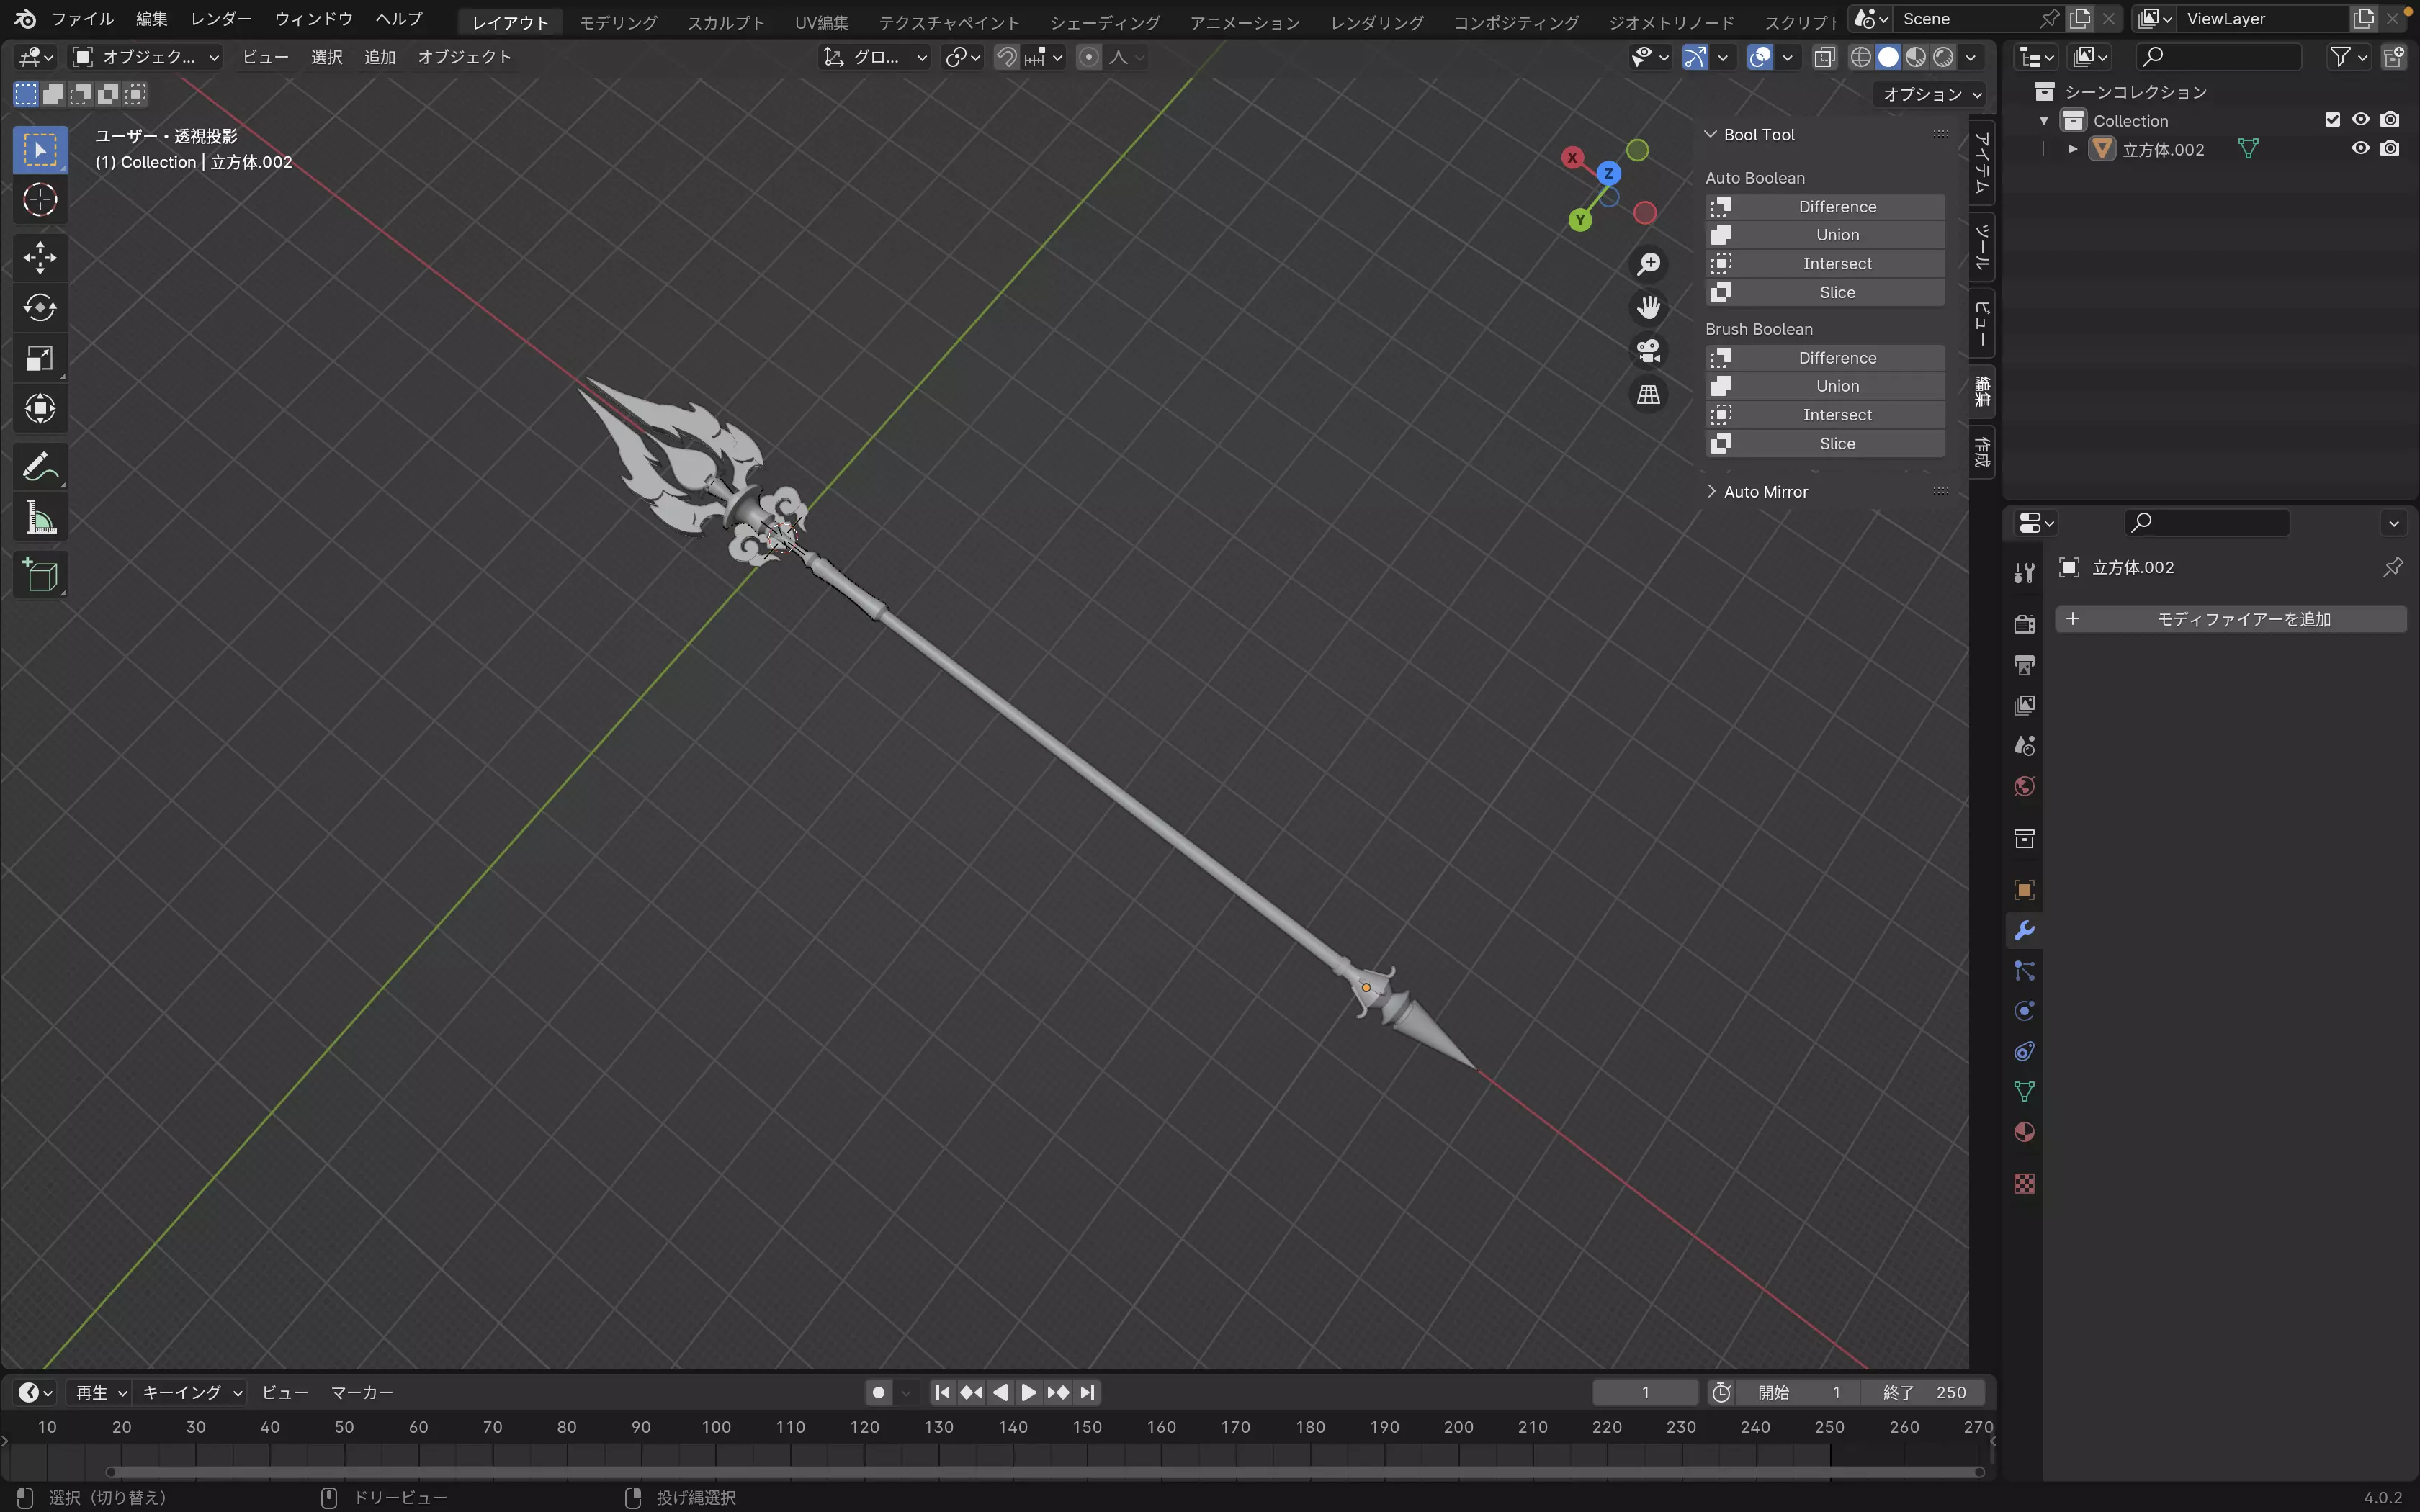Screen dimensions: 2420x1512
Task: Open the World properties tab
Action: click(2024, 786)
